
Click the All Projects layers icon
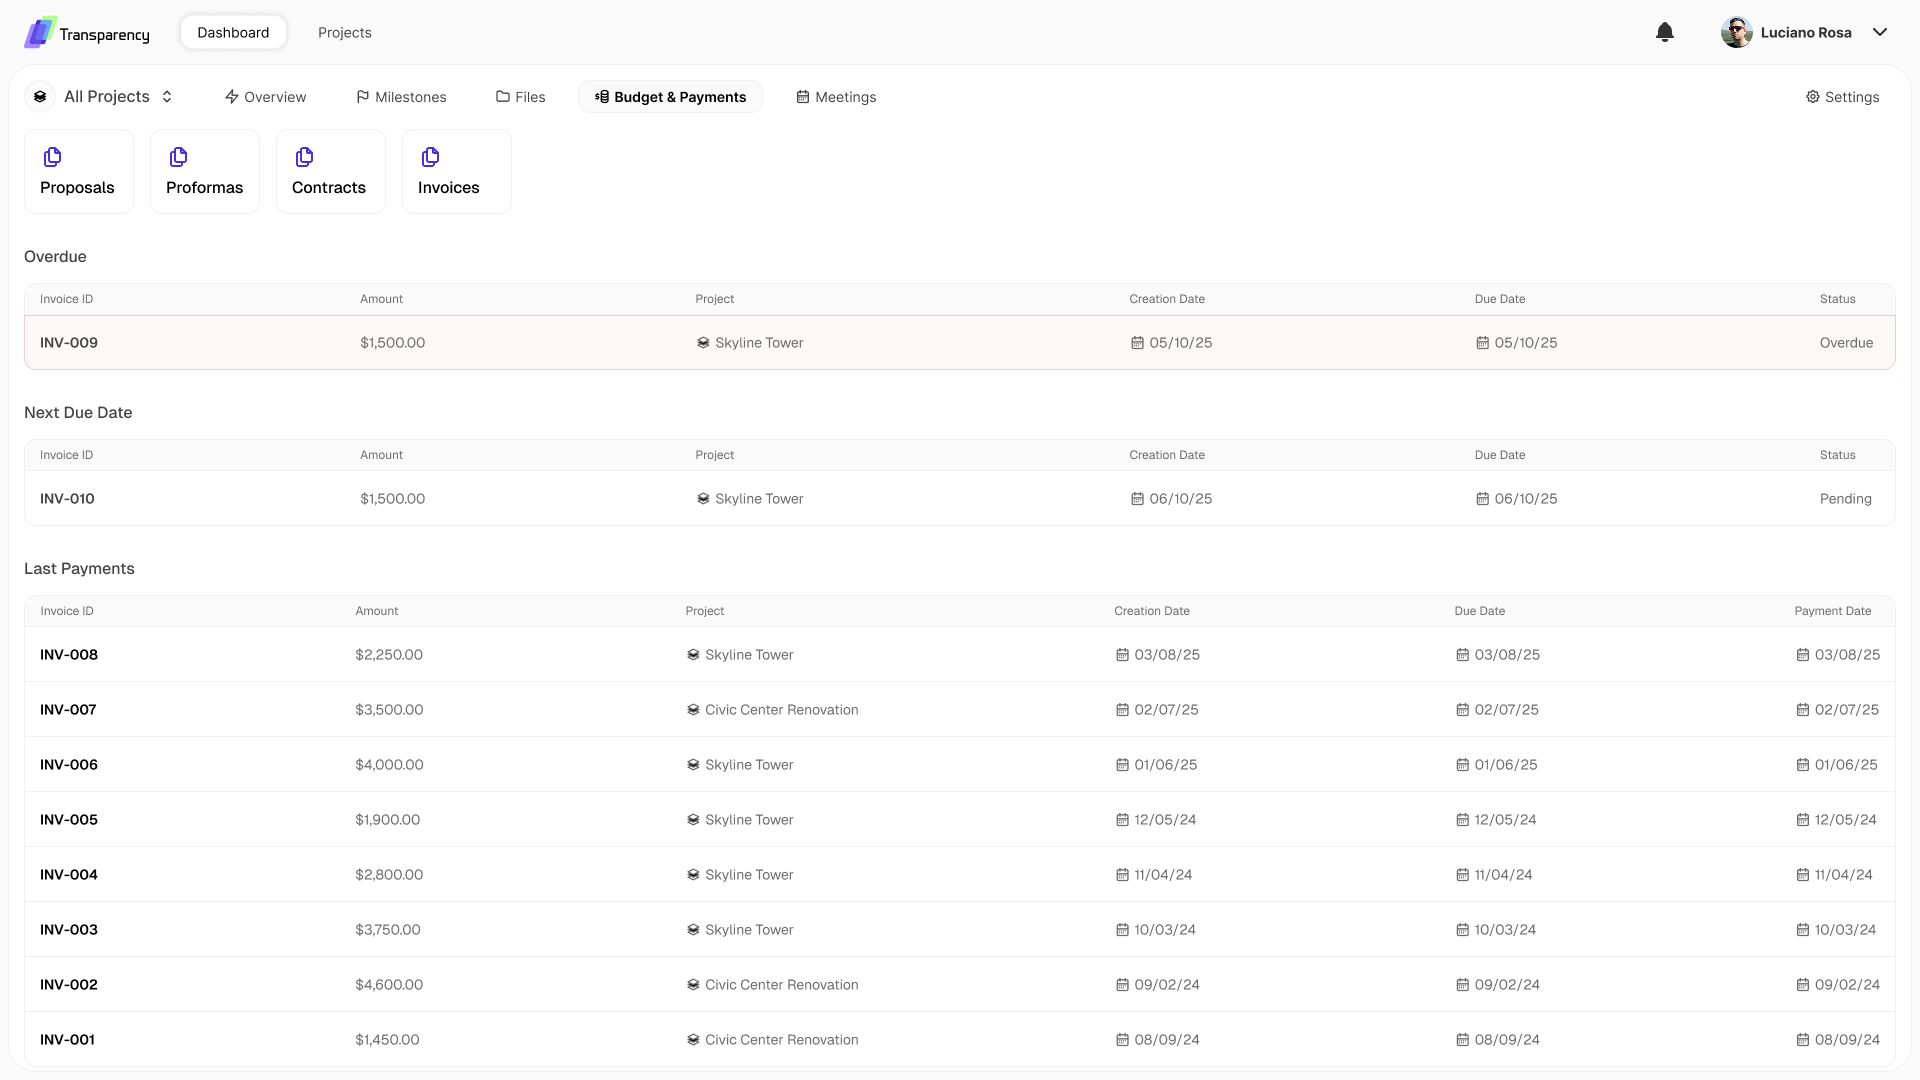(x=40, y=97)
